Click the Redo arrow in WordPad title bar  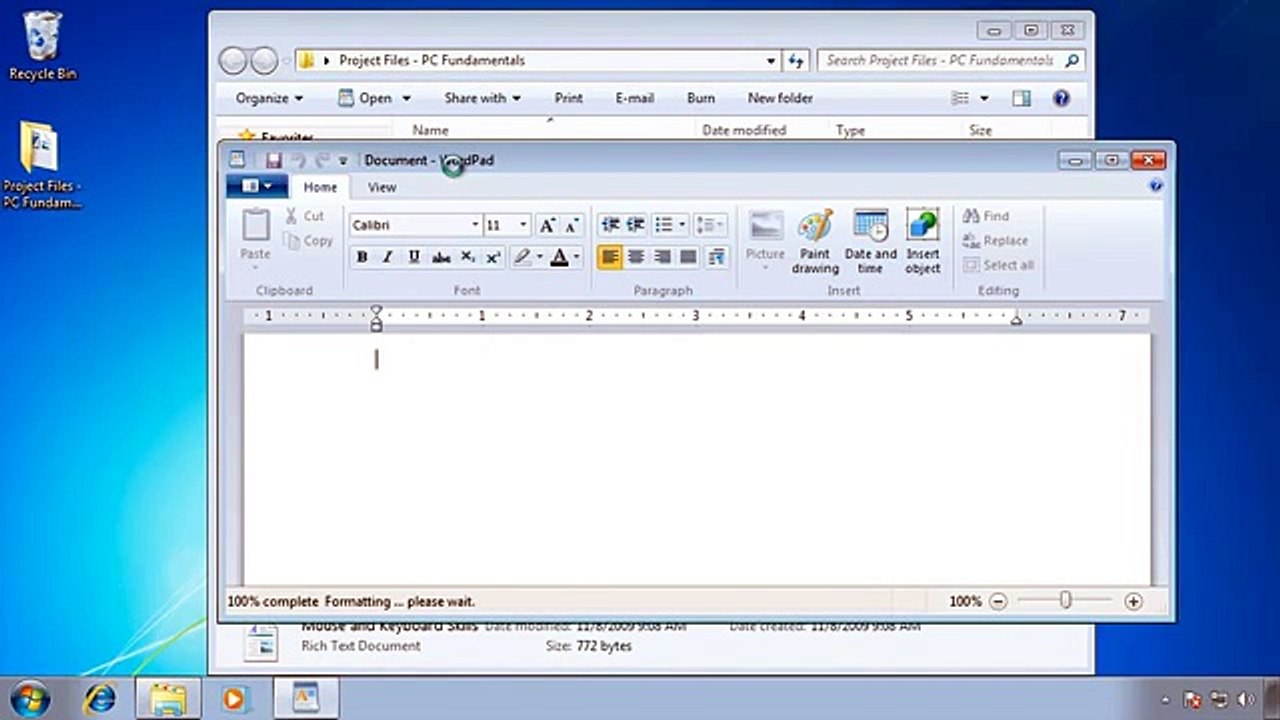tap(322, 160)
